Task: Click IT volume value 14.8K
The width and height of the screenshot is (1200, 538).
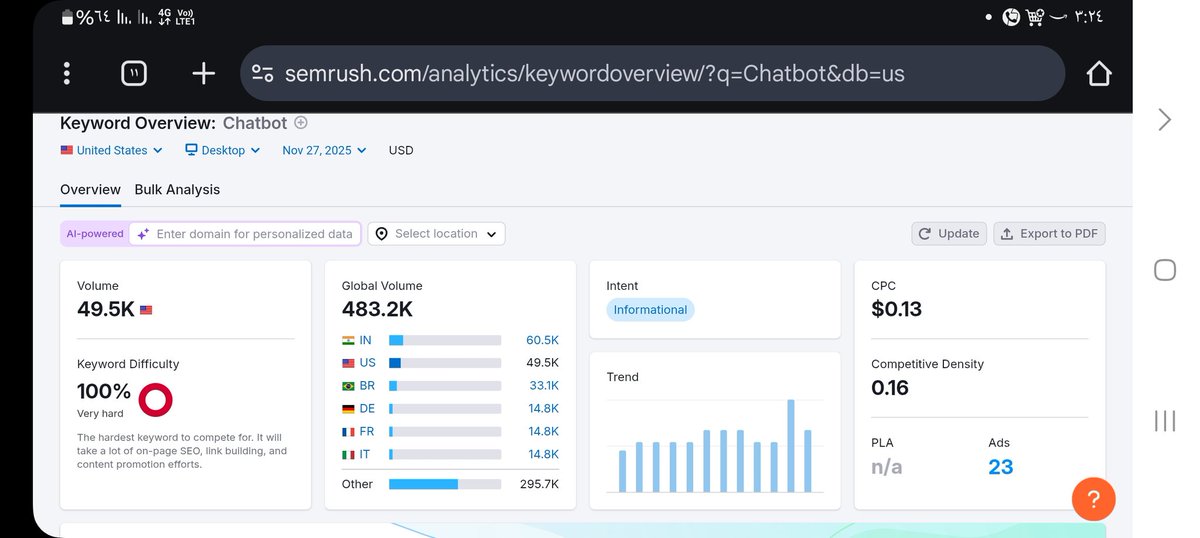Action: click(x=544, y=454)
